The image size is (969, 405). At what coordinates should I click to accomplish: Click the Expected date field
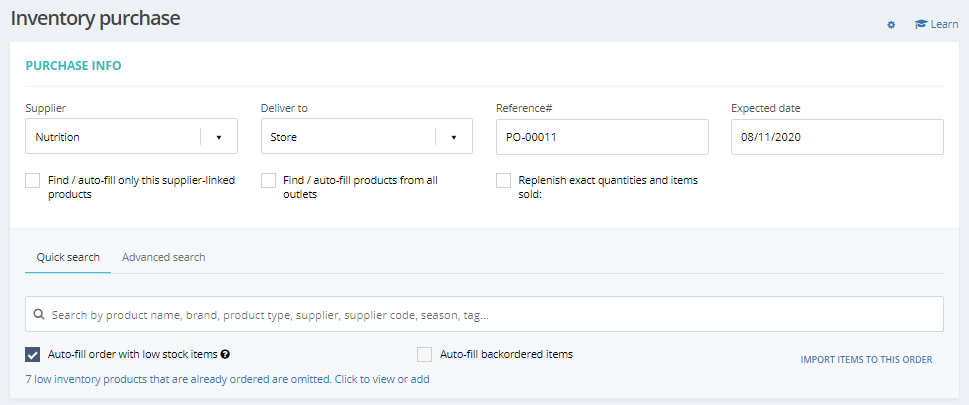pyautogui.click(x=836, y=137)
